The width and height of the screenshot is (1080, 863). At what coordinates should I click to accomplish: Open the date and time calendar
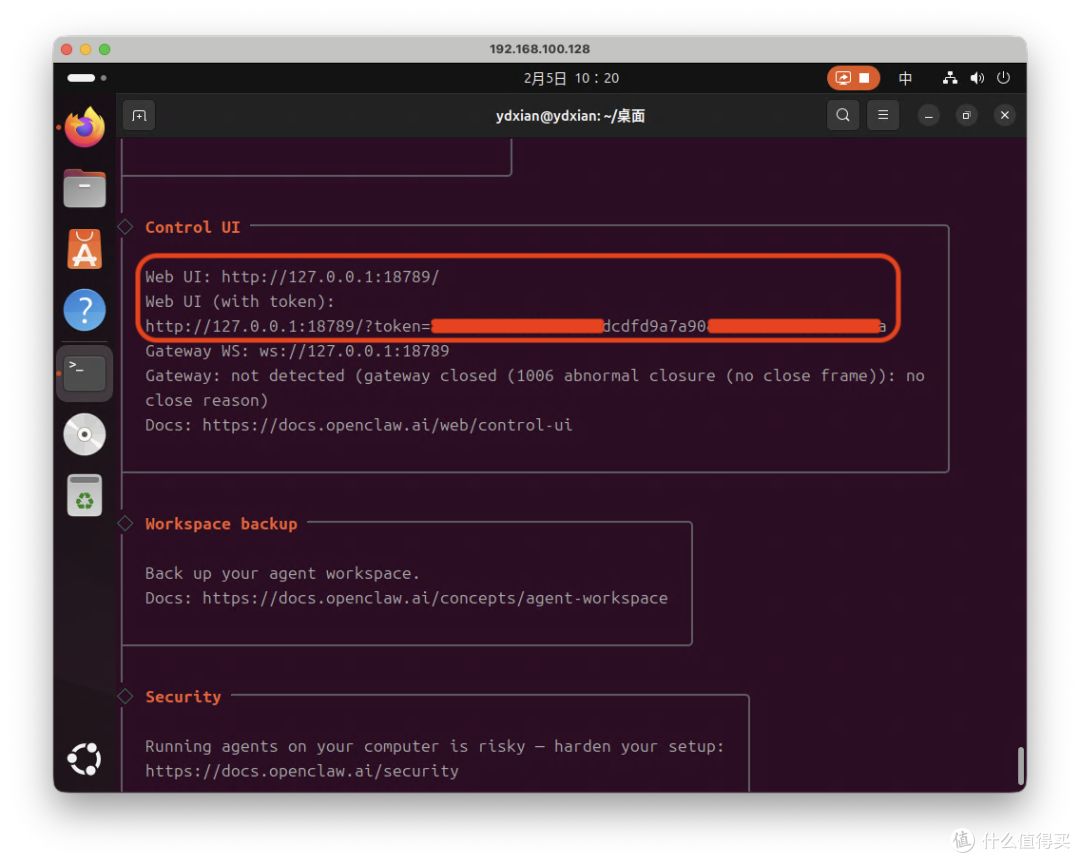pos(571,79)
